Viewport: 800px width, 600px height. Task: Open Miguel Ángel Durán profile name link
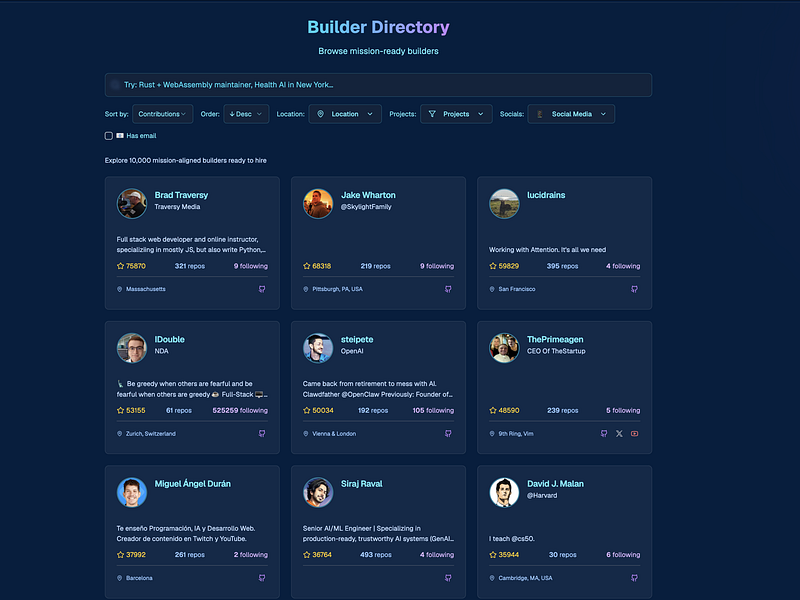(192, 484)
